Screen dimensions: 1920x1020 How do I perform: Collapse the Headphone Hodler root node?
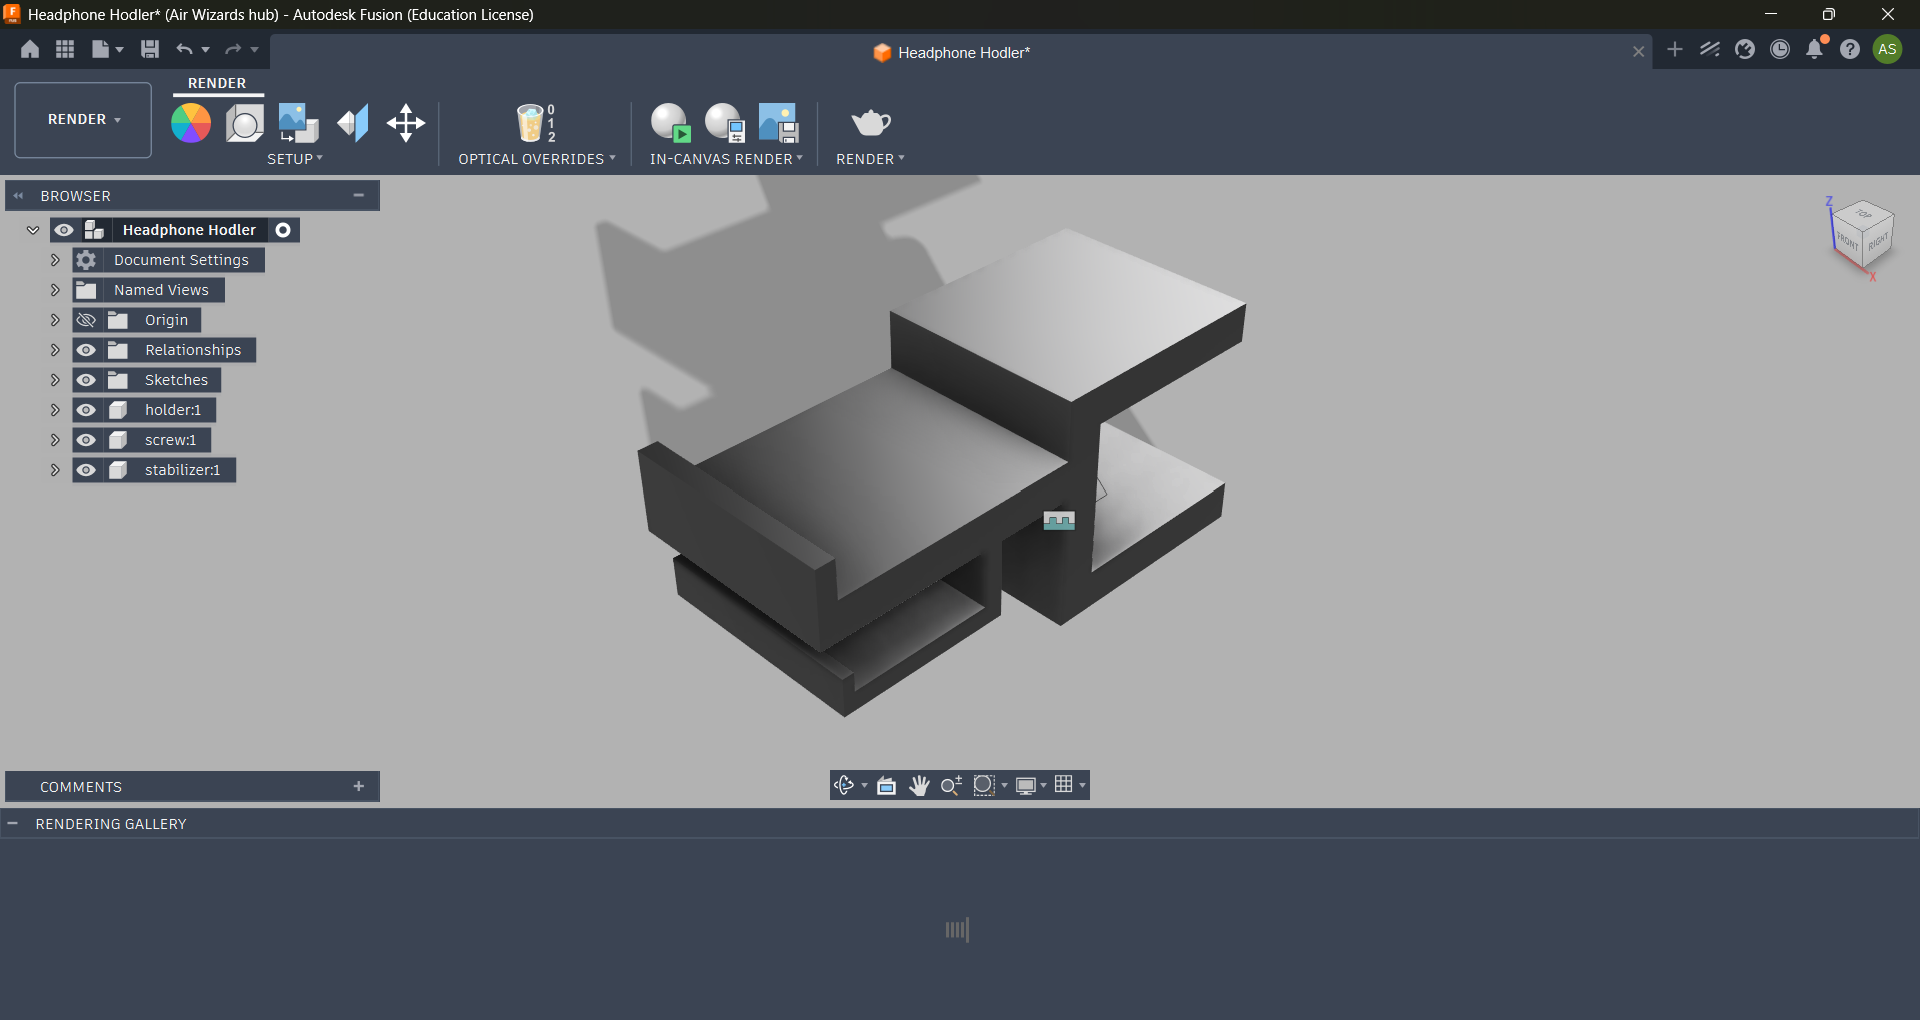point(33,230)
